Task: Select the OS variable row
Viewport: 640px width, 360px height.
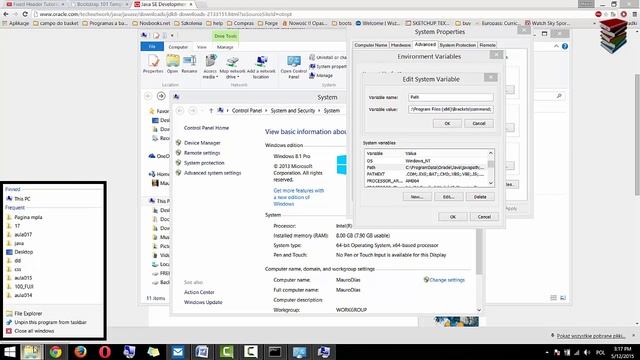Action: point(426,161)
